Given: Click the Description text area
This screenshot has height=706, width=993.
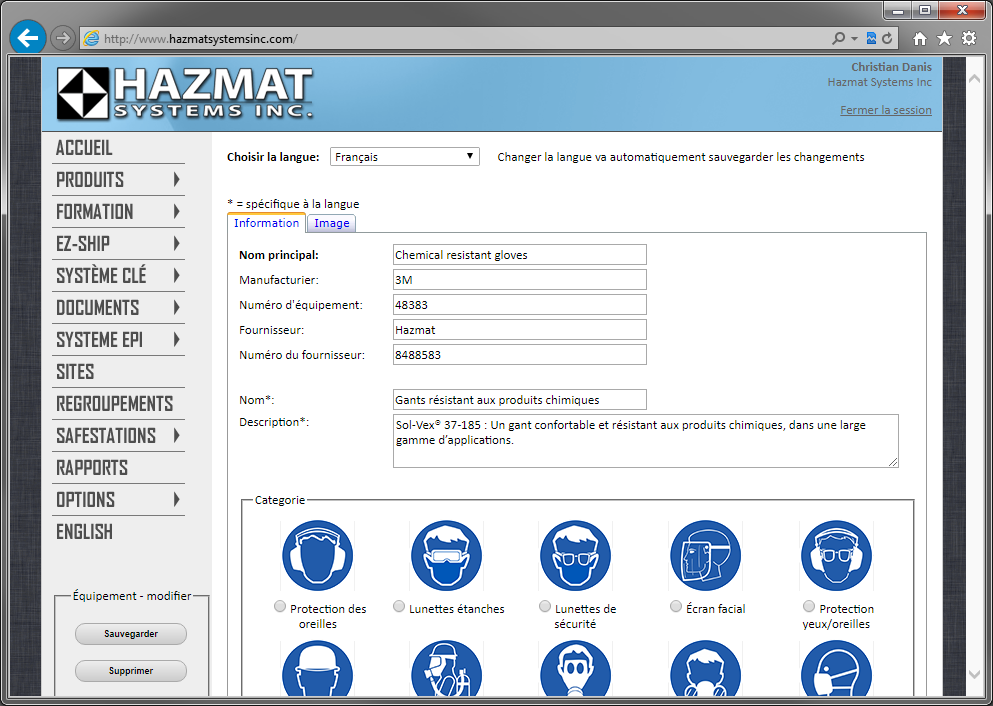Looking at the screenshot, I should (x=645, y=440).
